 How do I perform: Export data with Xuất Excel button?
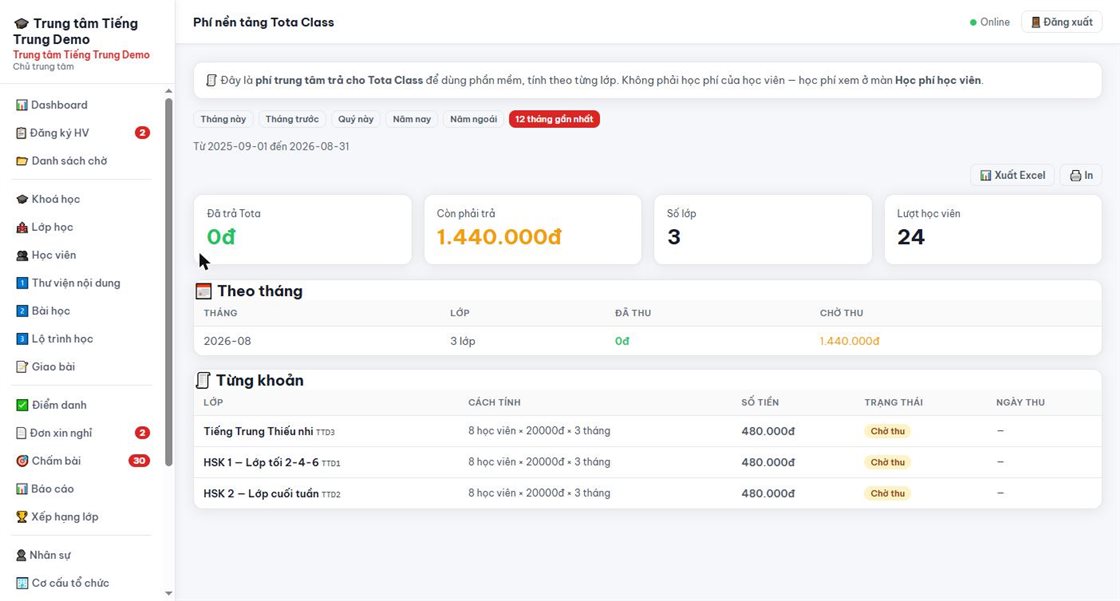(1012, 176)
